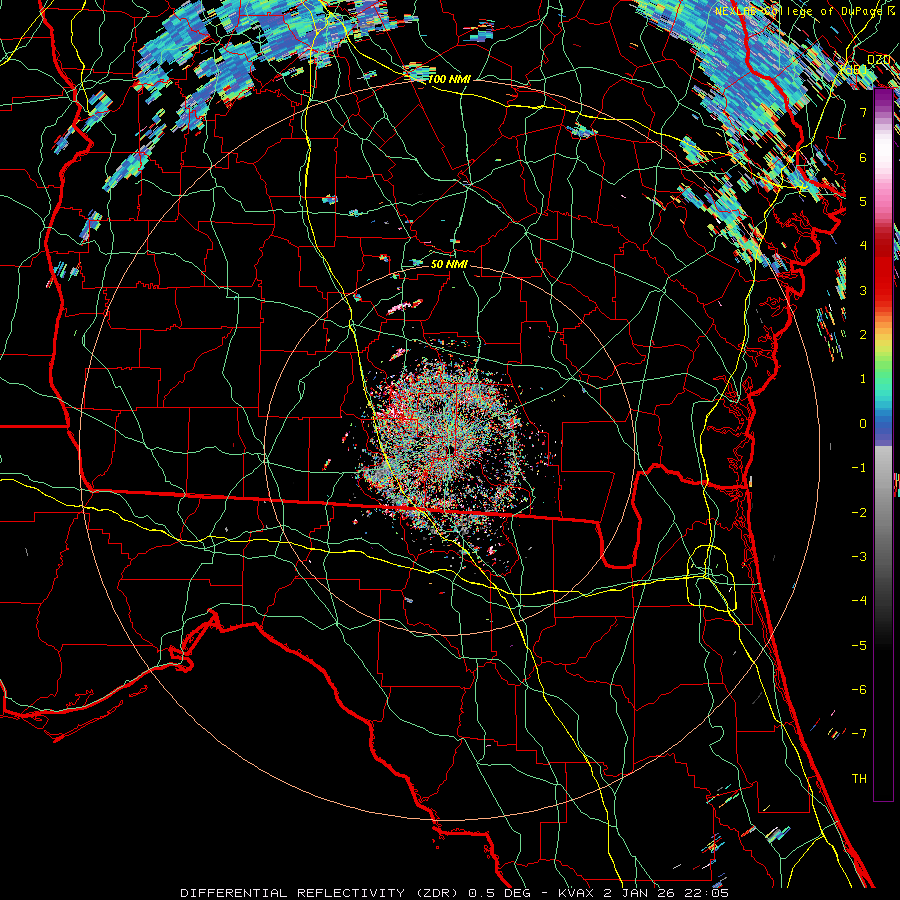This screenshot has width=900, height=900.
Task: Click the "100 NMI" range ring label
Action: pyautogui.click(x=449, y=79)
